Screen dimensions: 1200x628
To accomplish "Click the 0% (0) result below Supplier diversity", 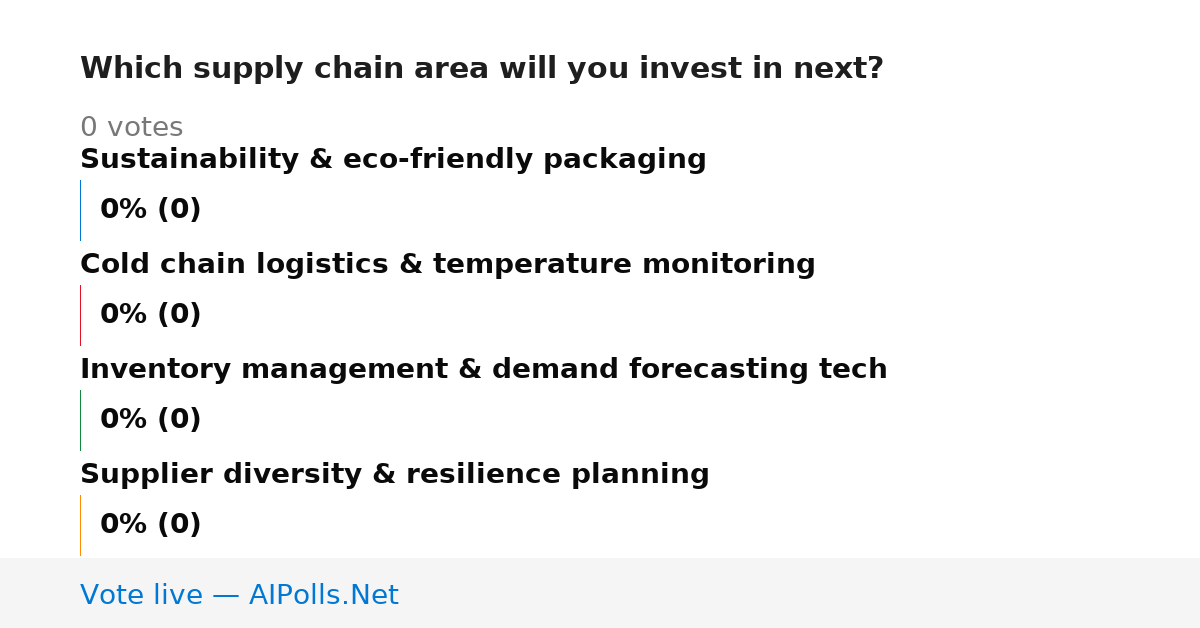I will 151,525.
